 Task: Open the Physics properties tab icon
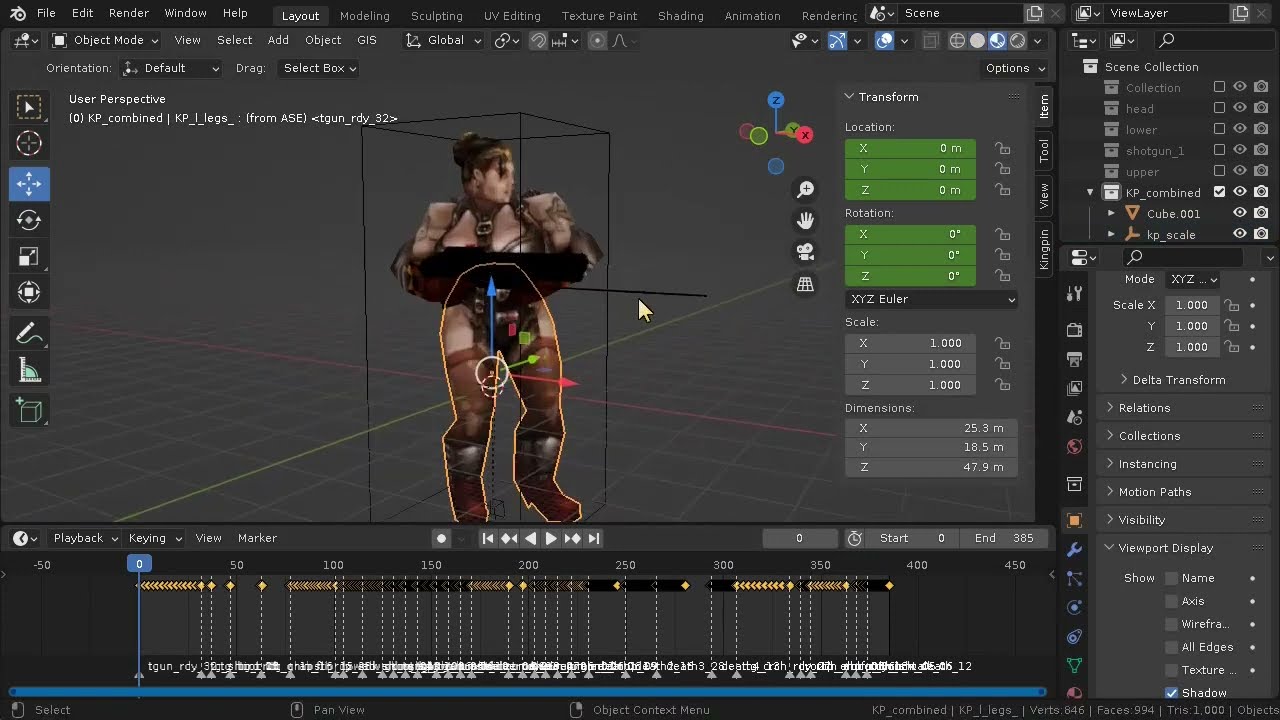click(1075, 608)
